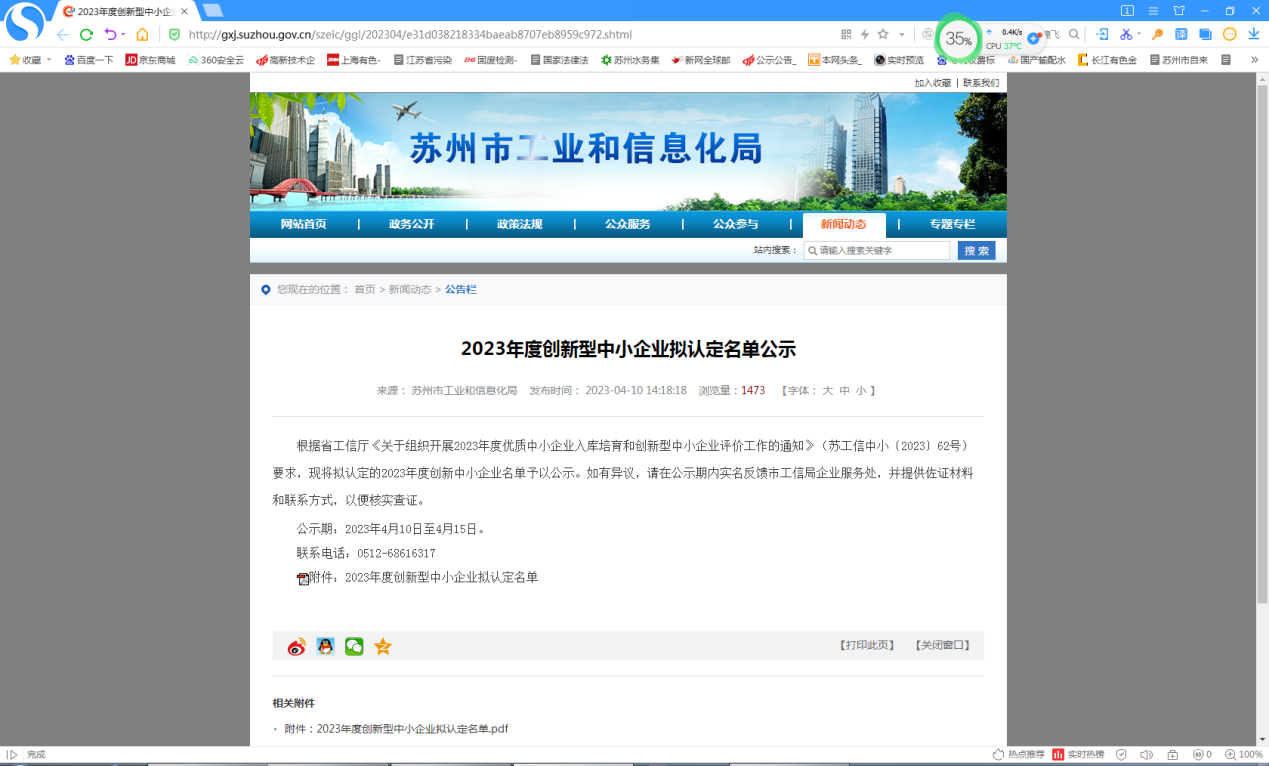Viewport: 1269px width, 766px height.
Task: Select large font size option 大
Action: coord(827,391)
